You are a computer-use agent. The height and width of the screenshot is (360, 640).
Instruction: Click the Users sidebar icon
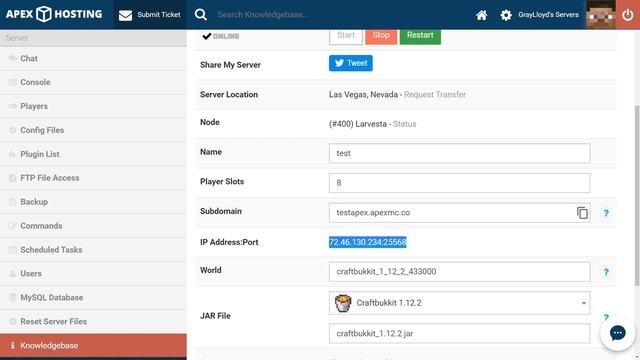13,273
